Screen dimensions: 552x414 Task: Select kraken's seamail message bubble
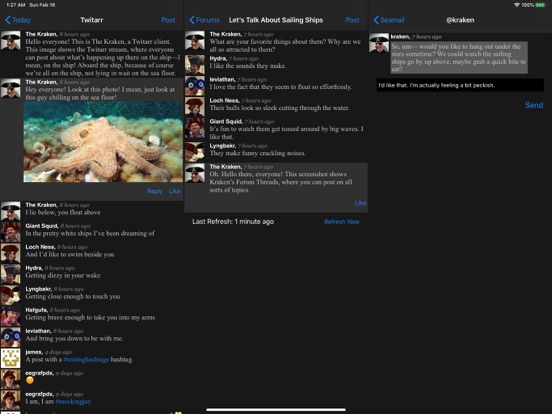point(459,58)
